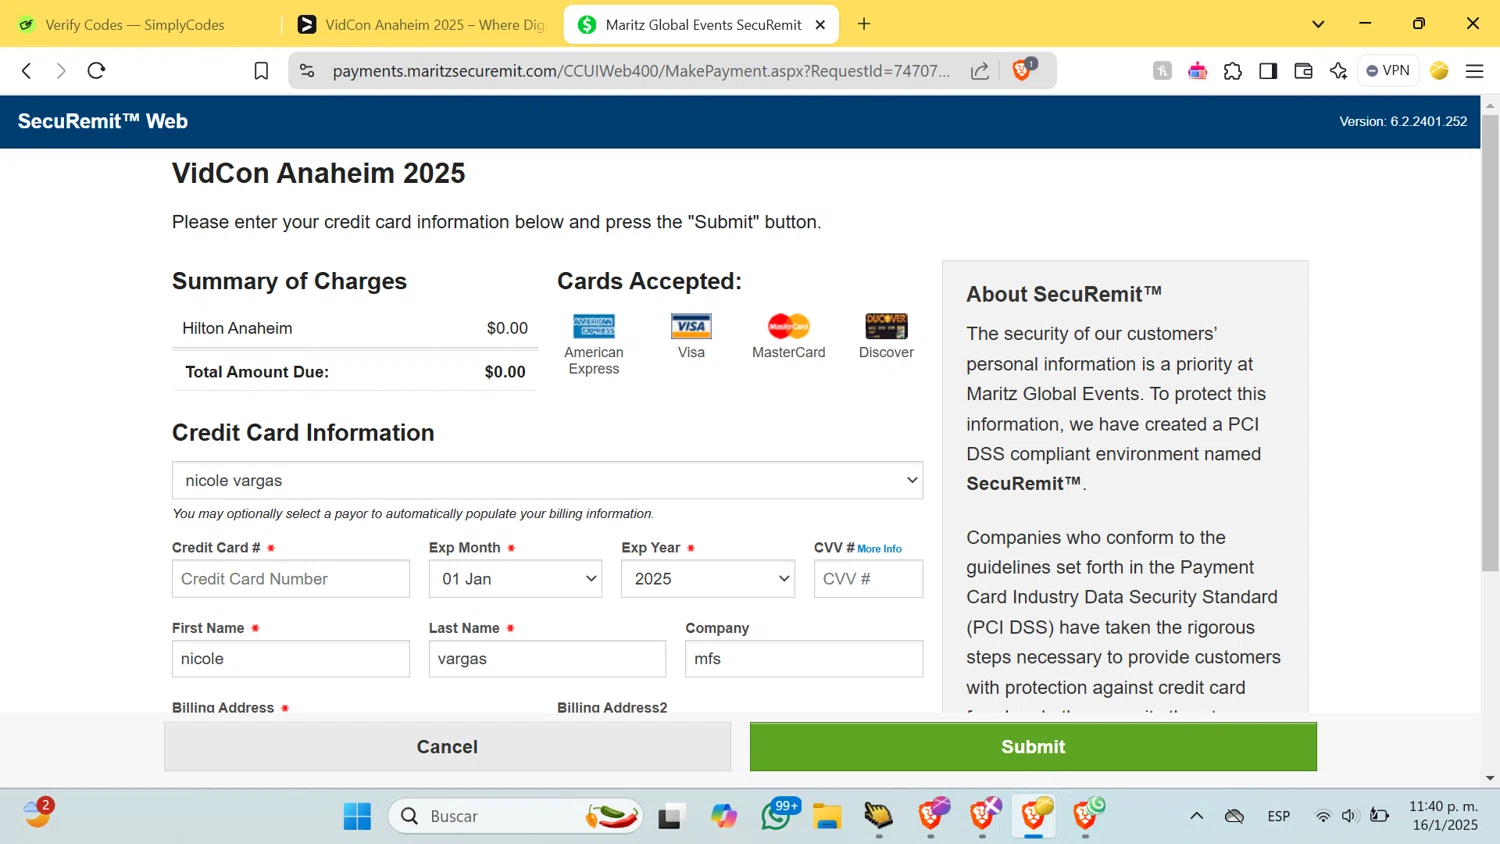Show hidden system tray icons
The image size is (1500, 844).
point(1196,816)
